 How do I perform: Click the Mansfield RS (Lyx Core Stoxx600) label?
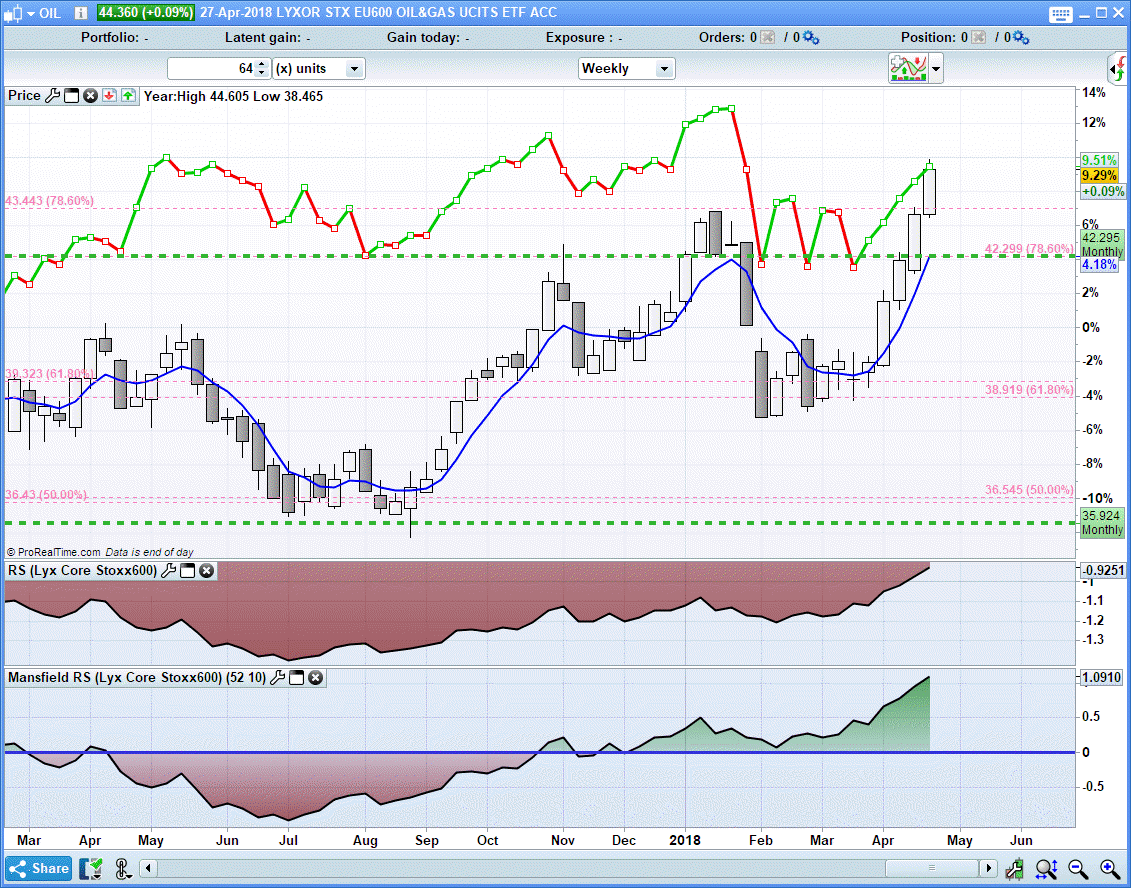pos(137,677)
